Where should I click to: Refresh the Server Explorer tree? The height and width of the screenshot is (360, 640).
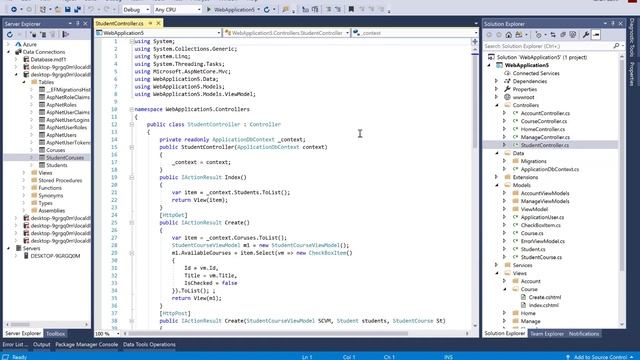coord(10,35)
